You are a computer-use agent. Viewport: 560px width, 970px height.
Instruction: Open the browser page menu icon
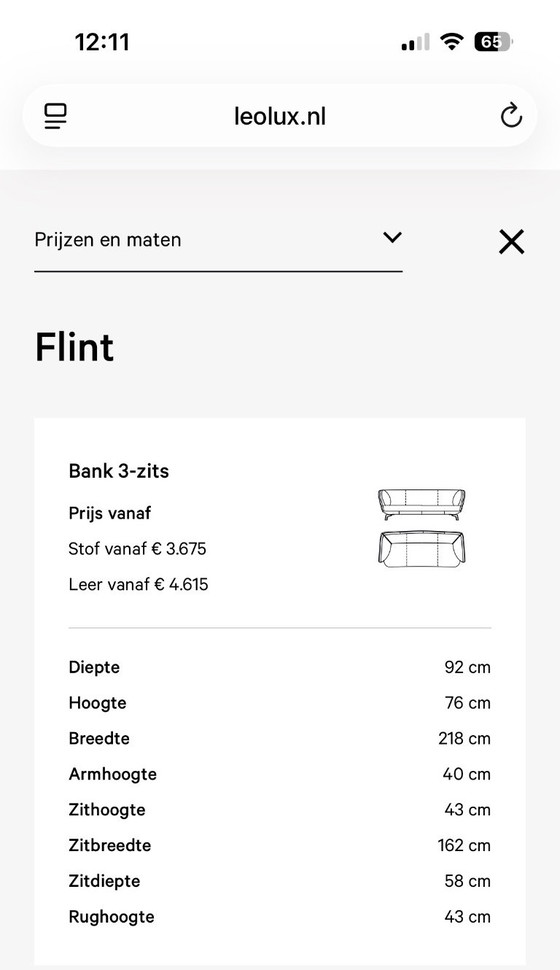tap(55, 116)
